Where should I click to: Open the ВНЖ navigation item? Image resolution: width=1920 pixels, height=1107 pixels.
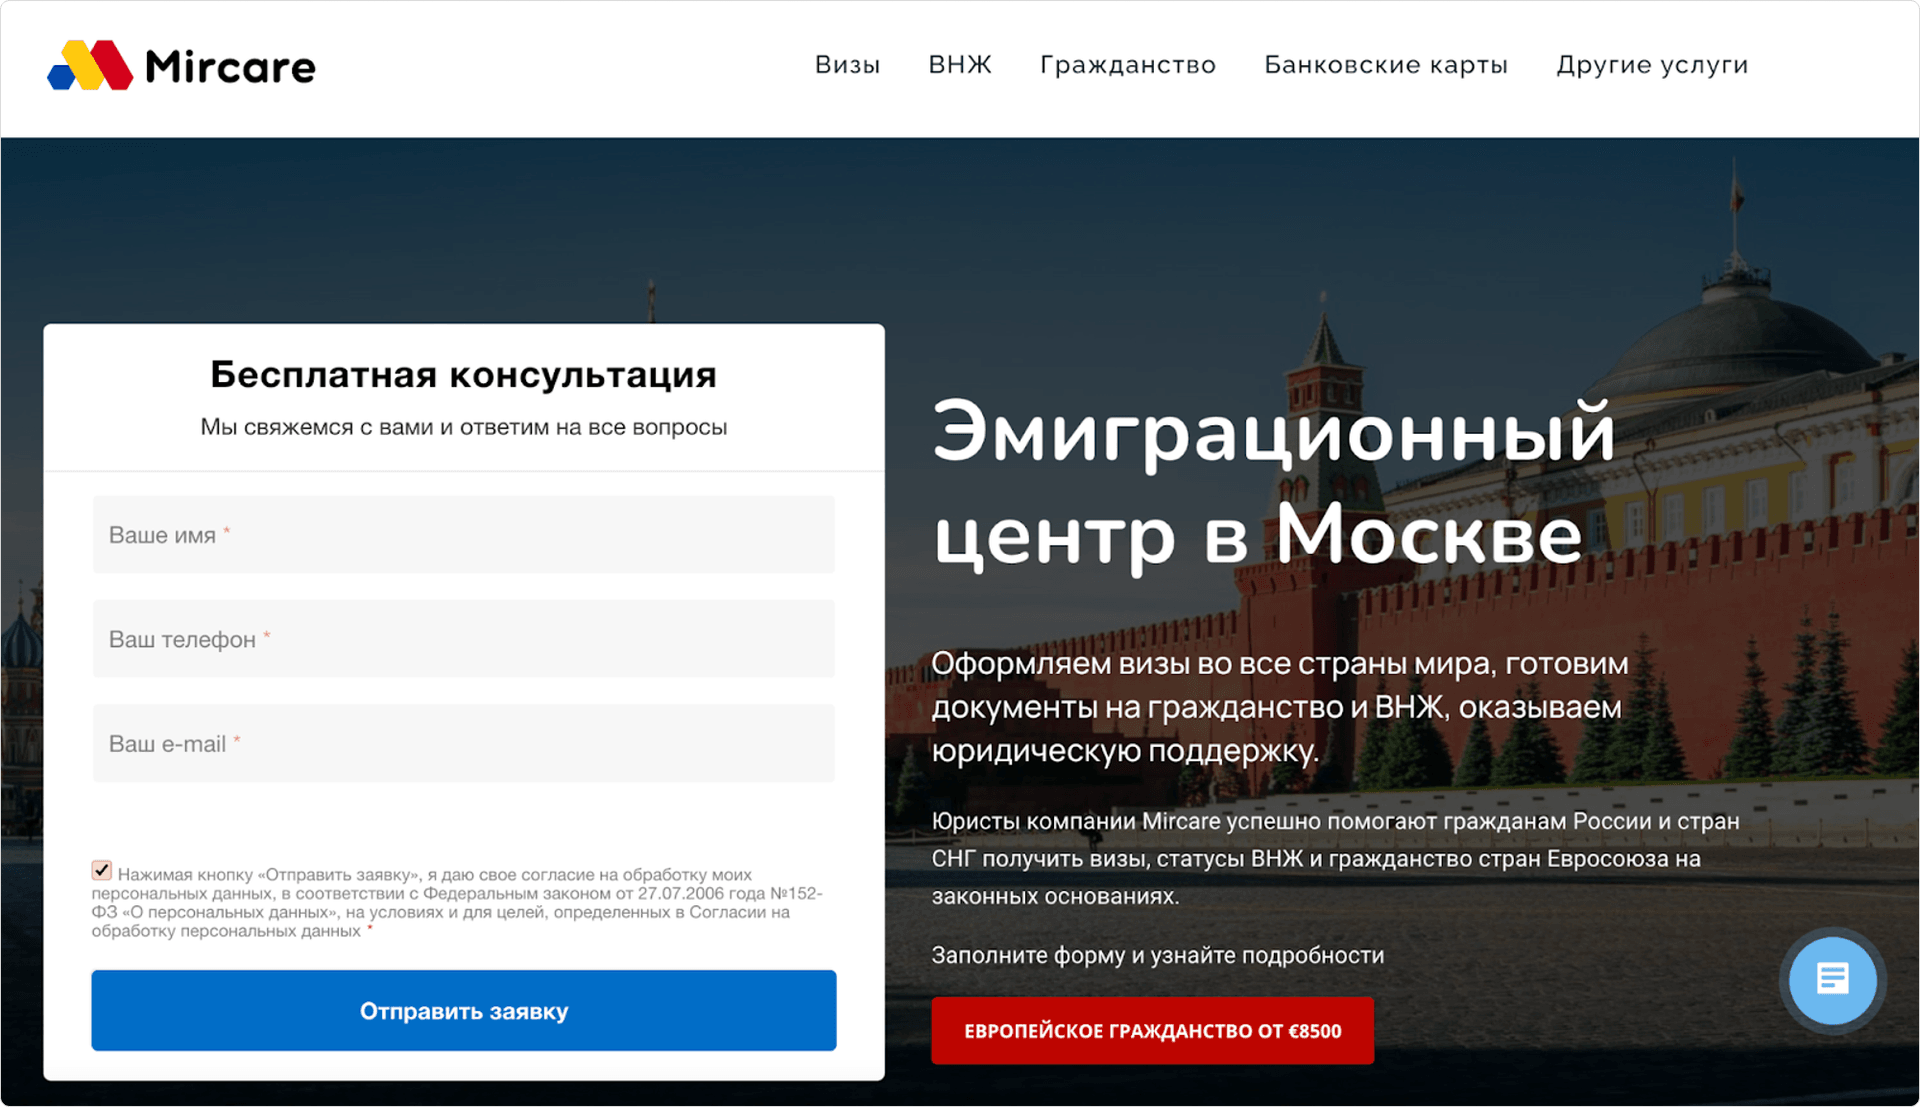[960, 65]
